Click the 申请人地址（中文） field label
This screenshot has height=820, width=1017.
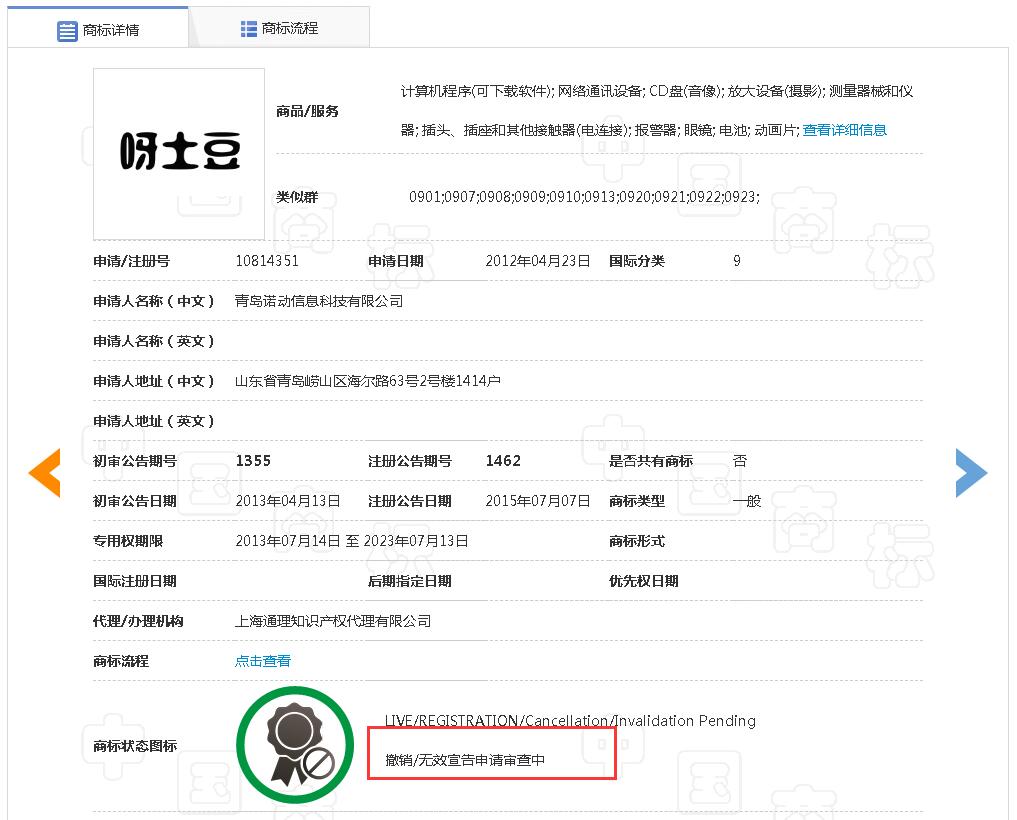[154, 381]
